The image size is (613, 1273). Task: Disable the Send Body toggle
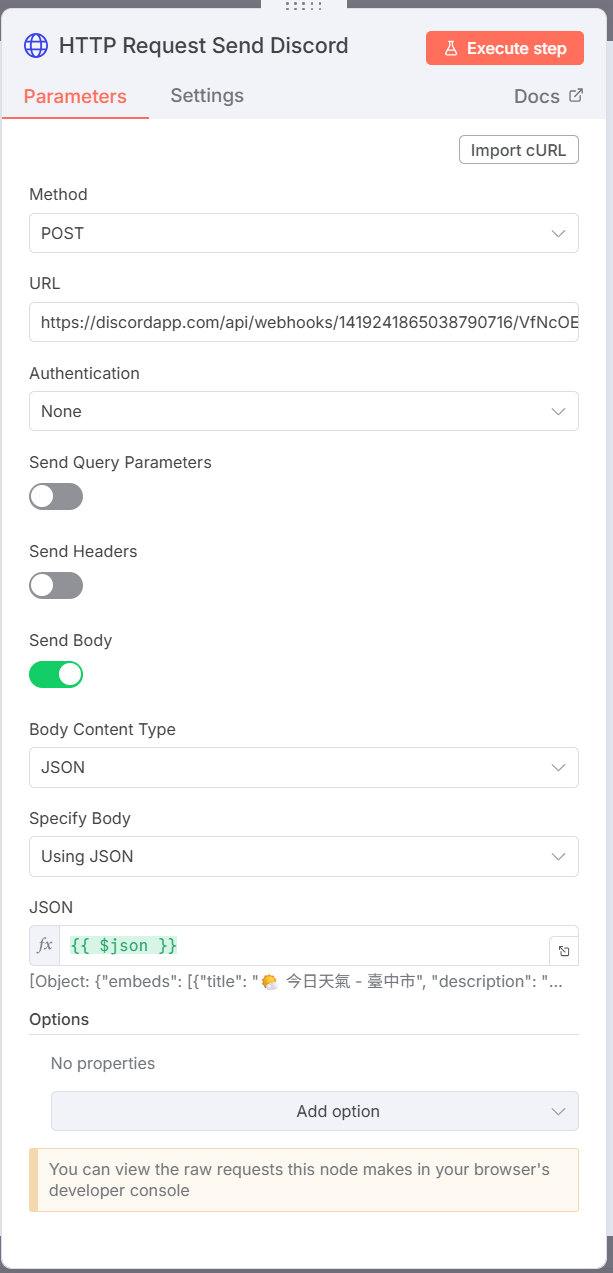tap(56, 675)
